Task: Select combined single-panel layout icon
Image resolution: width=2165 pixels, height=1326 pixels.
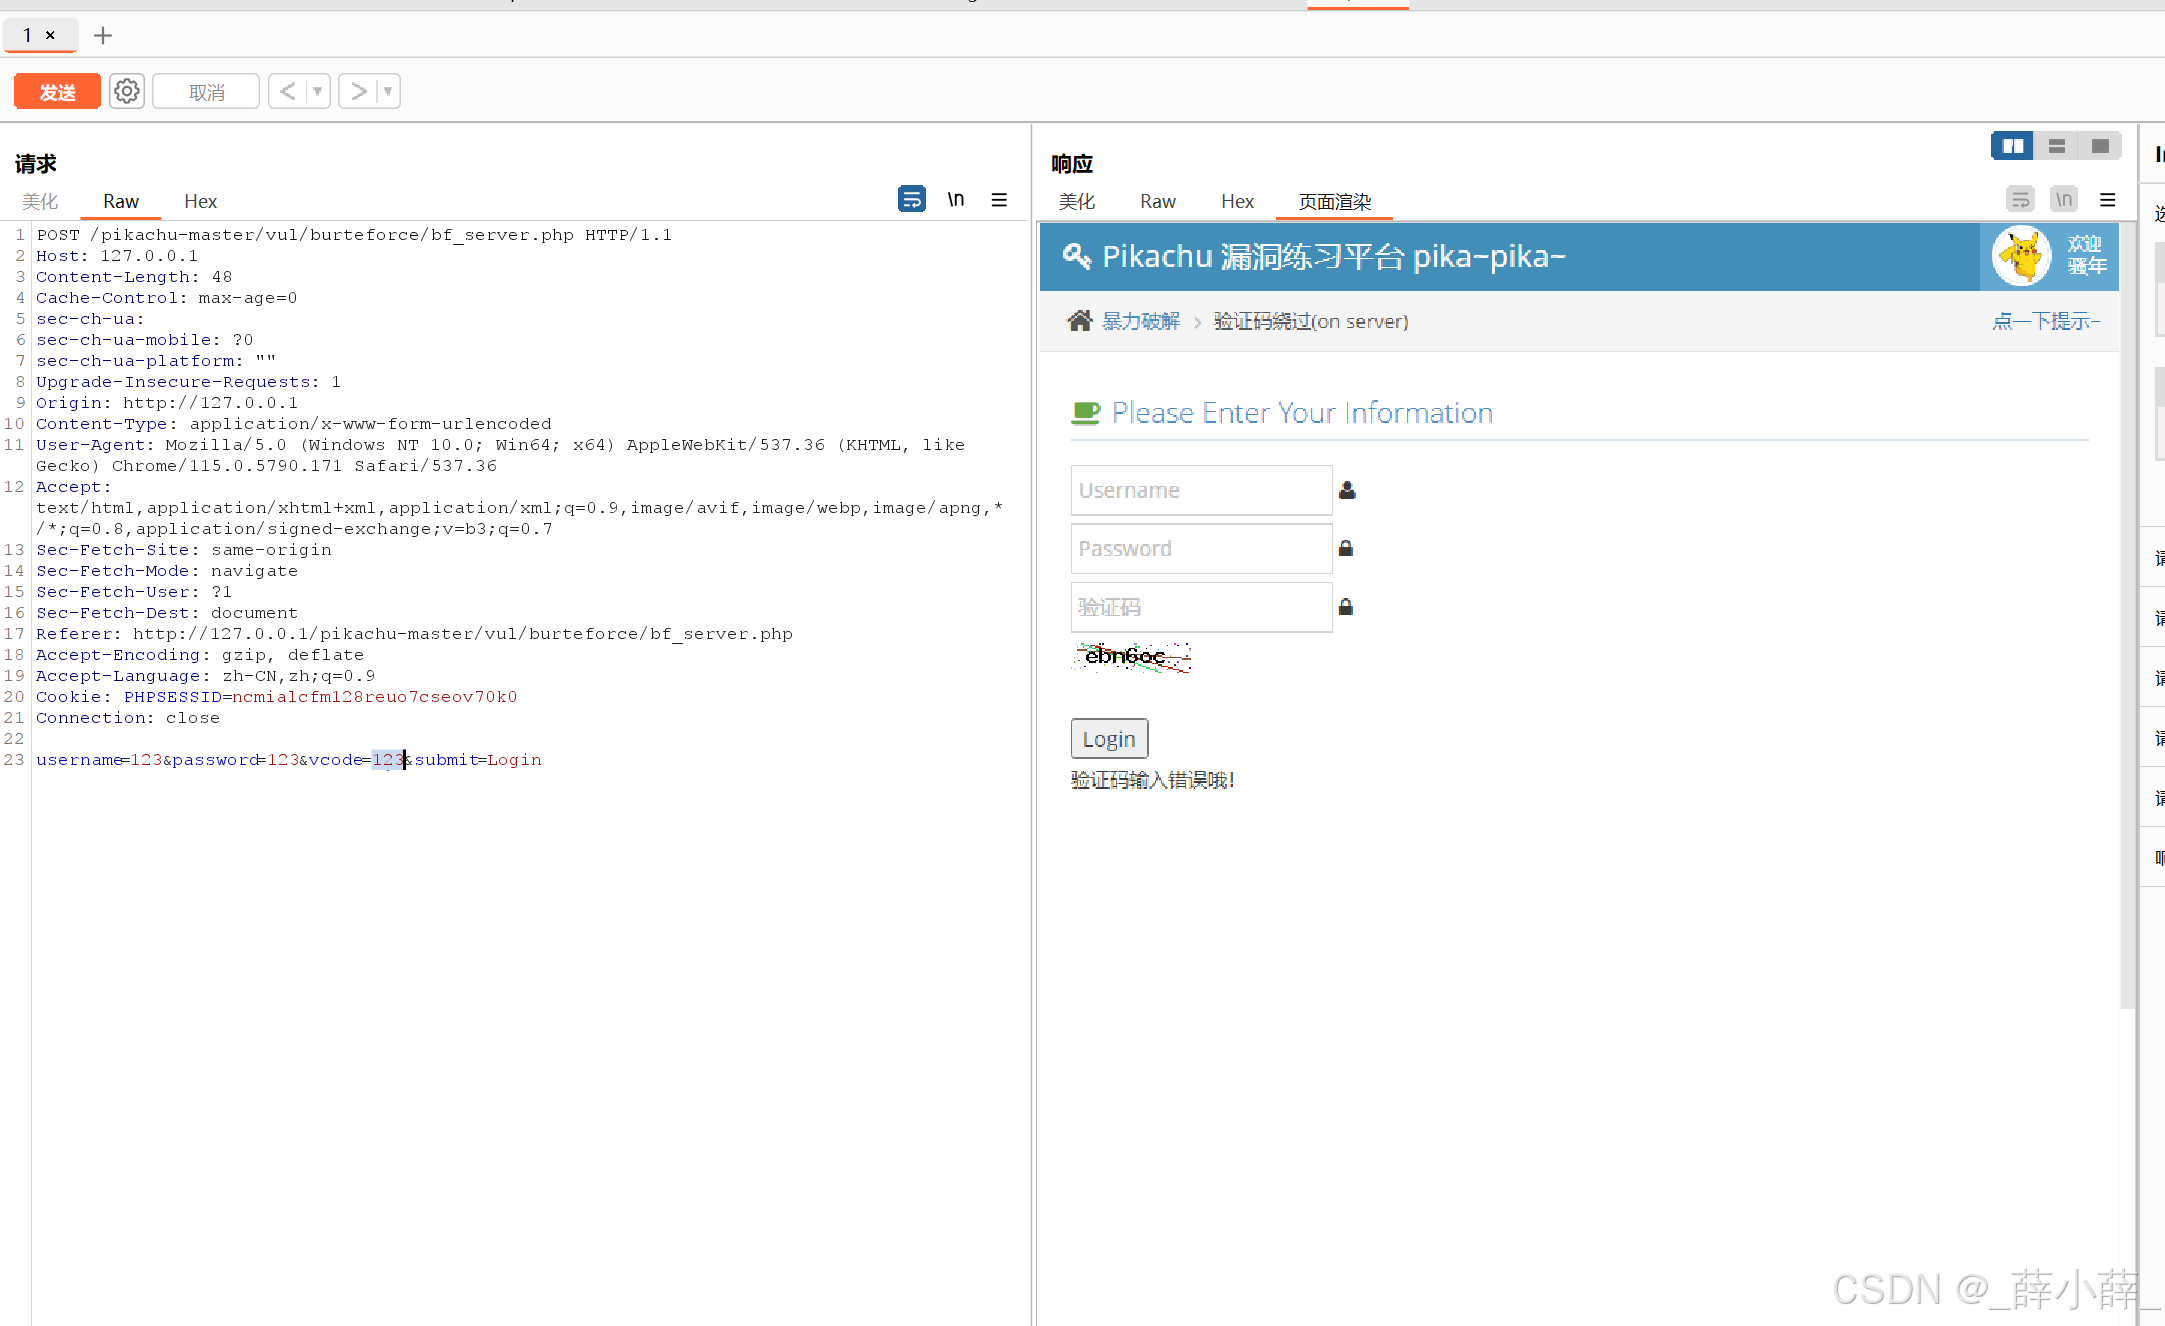Action: pos(2100,146)
